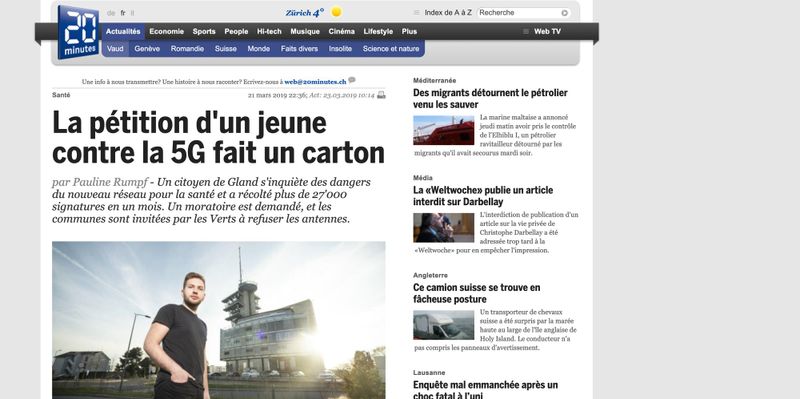Go to the Economie section
This screenshot has width=800, height=399.
point(166,32)
